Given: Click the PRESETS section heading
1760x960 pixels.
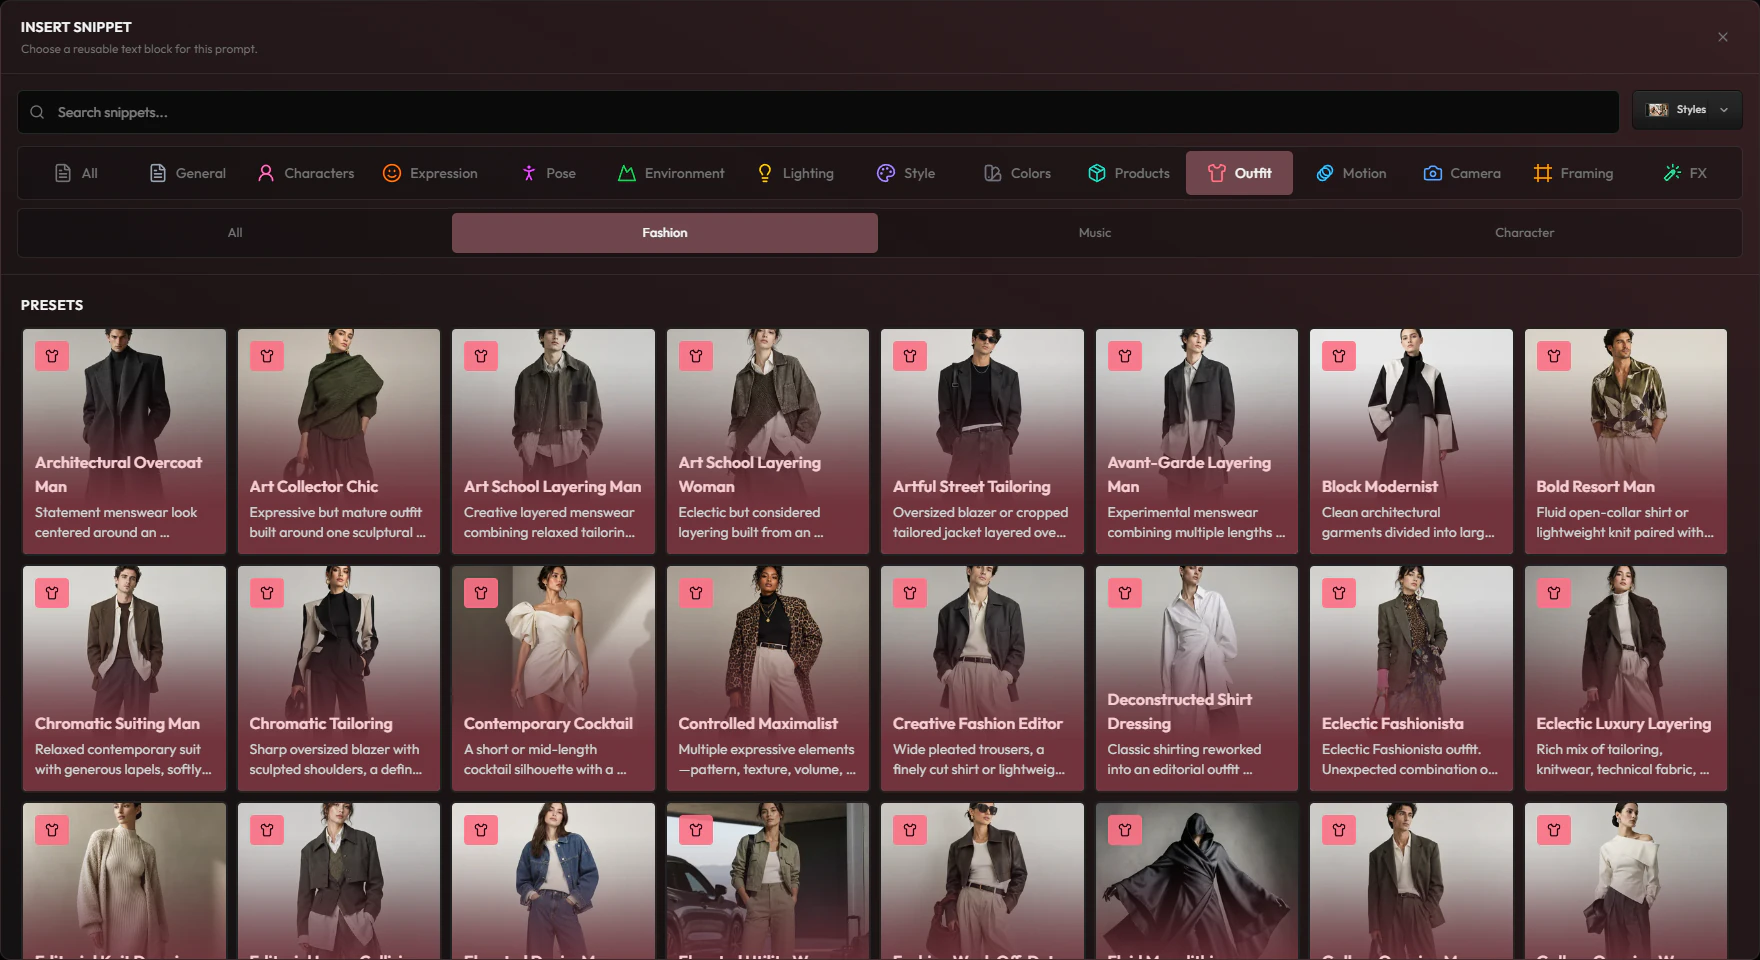Looking at the screenshot, I should 52,305.
